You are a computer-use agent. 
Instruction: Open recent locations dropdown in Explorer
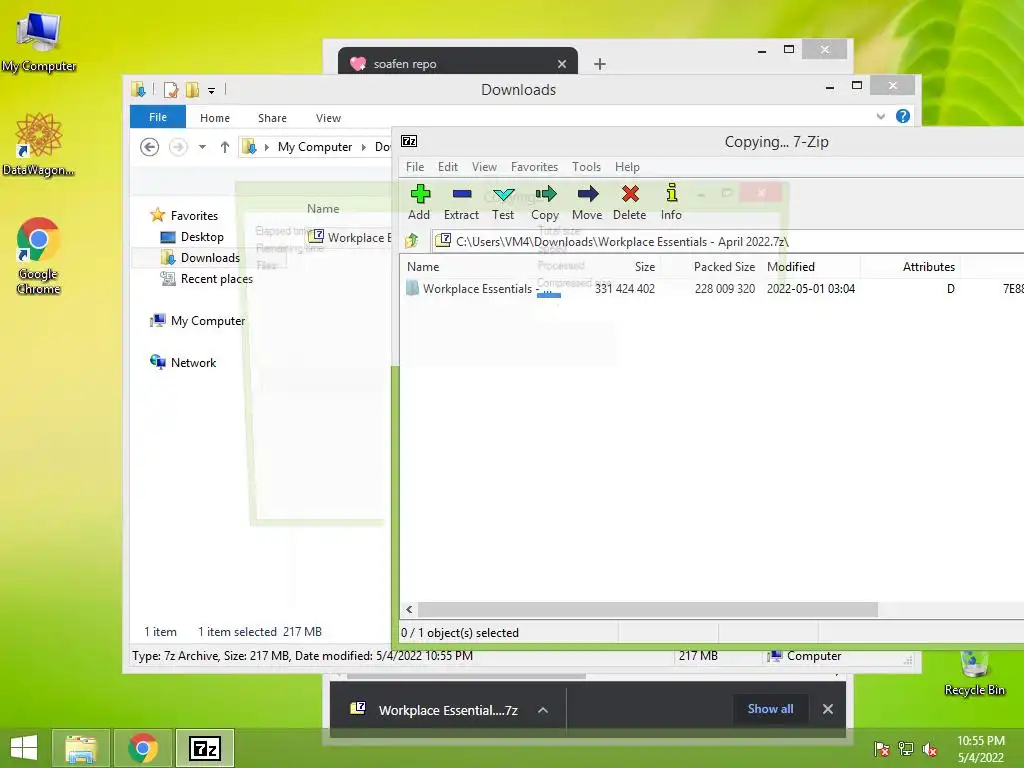point(202,147)
